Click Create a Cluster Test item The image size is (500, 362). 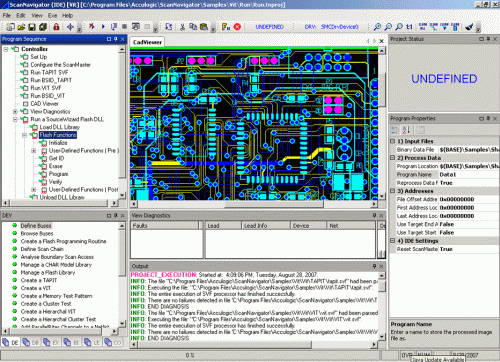click(46, 304)
